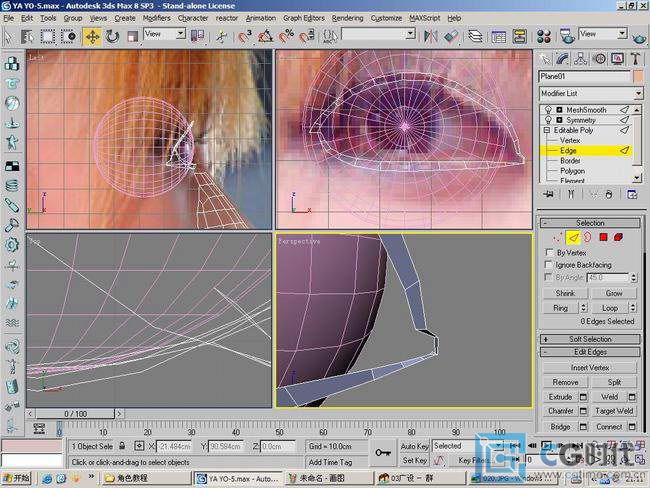The height and width of the screenshot is (488, 650).
Task: Toggle absolute/offset transform type-in mode
Action: pos(139,446)
